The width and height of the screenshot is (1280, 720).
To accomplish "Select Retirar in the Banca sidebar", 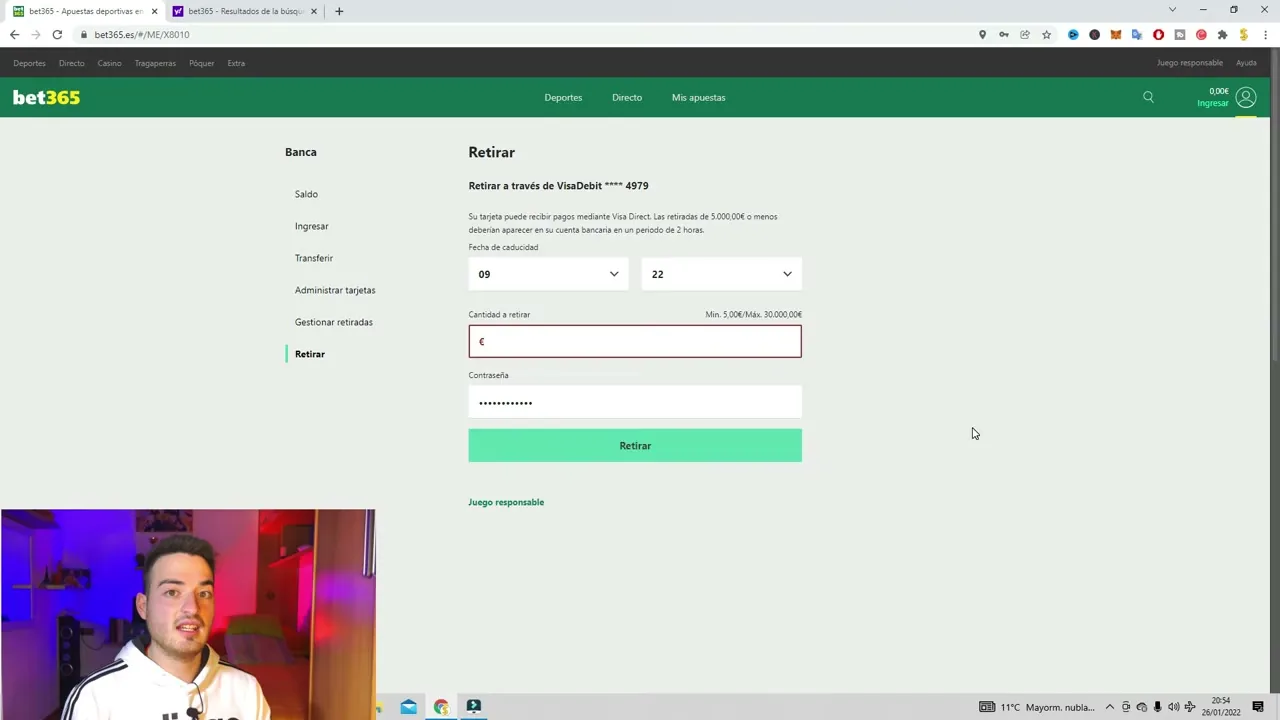I will click(309, 354).
